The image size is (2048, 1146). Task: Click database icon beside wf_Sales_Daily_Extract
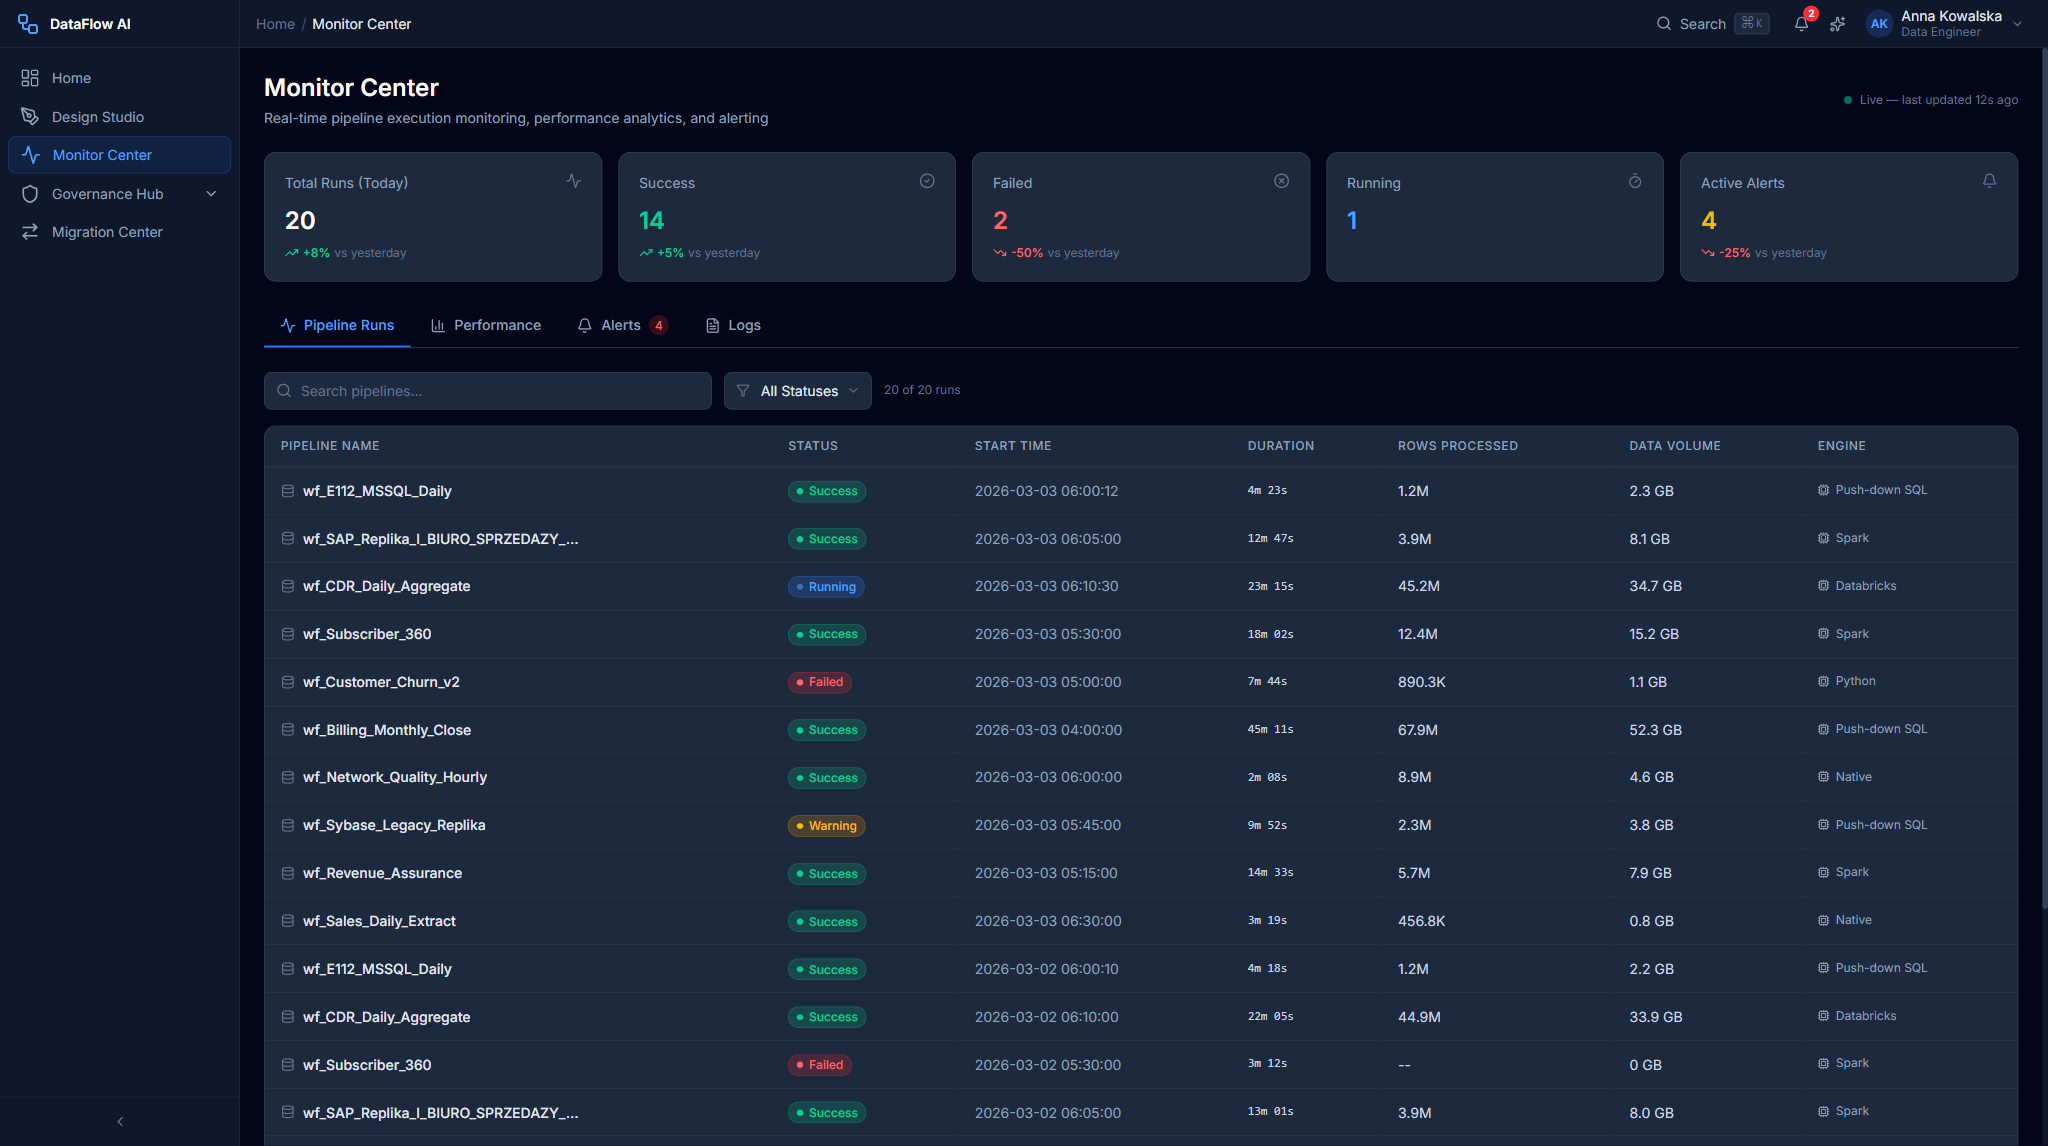(288, 921)
